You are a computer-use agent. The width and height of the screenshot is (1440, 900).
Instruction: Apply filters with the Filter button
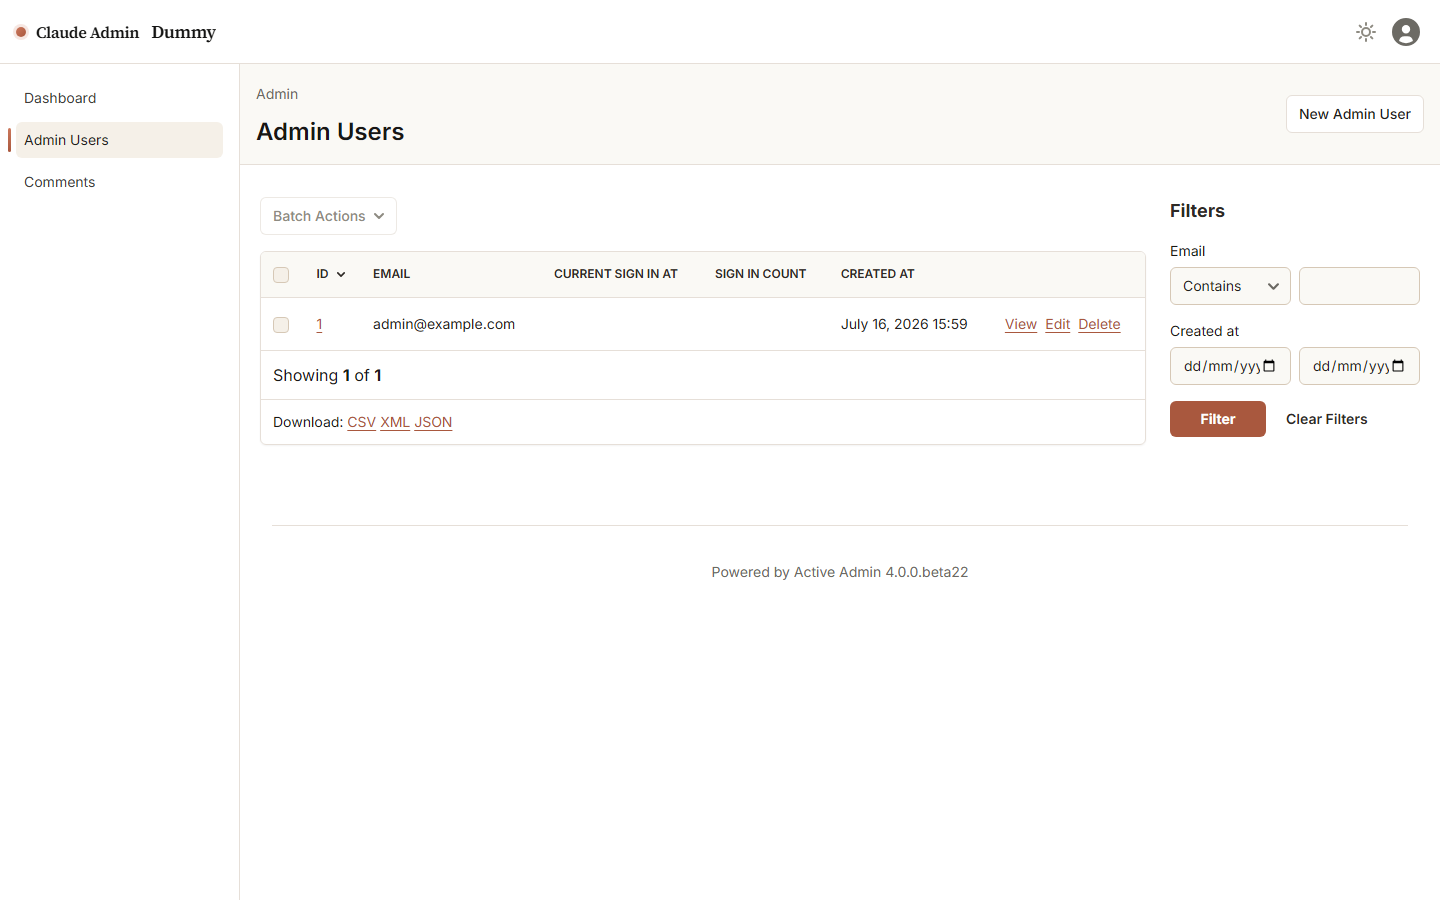(1218, 419)
